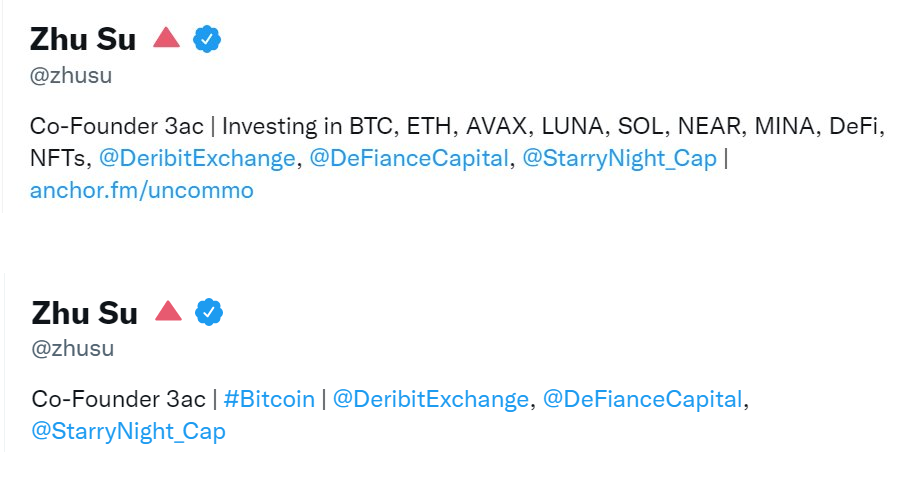This screenshot has width=914, height=500.
Task: Click the @zhusu handle in top profile
Action: pyautogui.click(x=71, y=76)
